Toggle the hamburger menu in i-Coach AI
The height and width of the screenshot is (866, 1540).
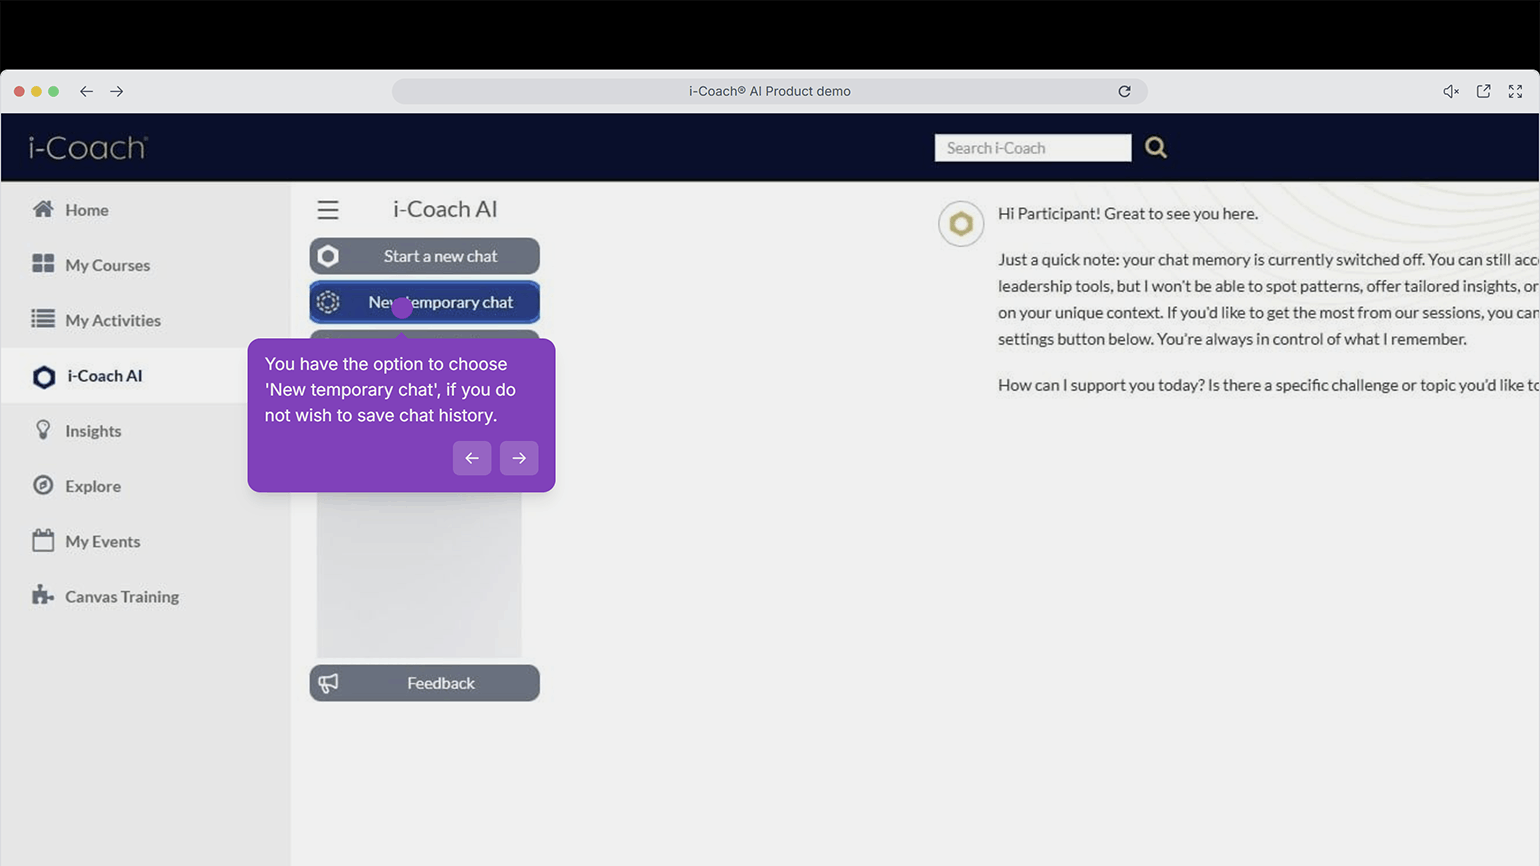[x=328, y=210]
